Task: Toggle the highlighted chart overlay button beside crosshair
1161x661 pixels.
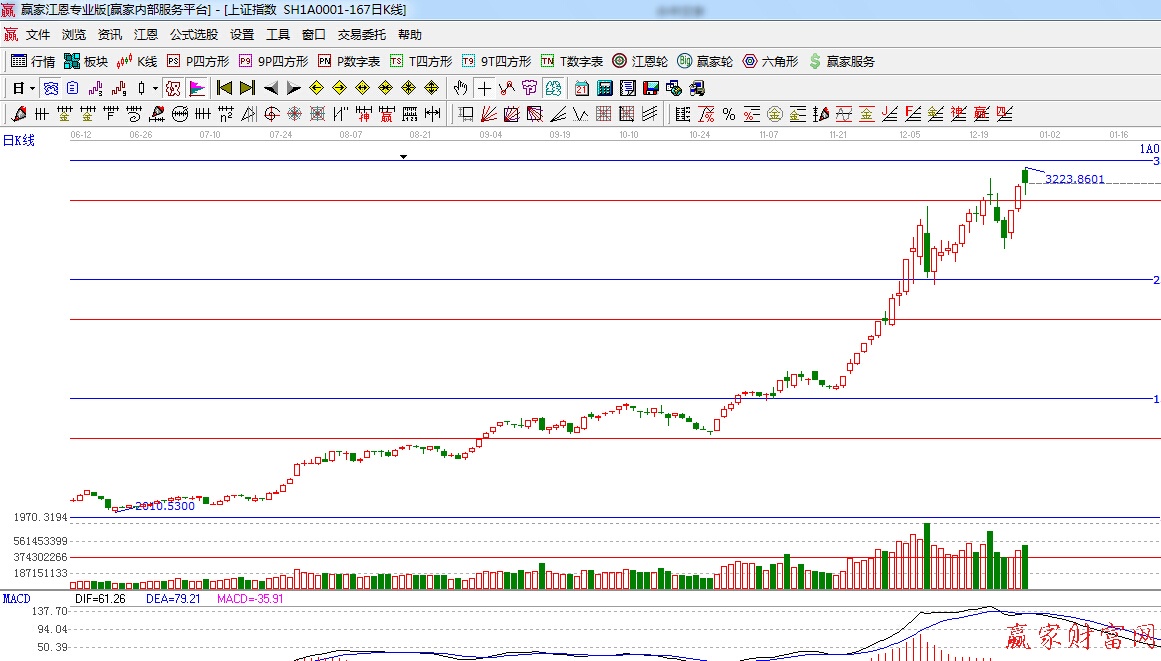Action: pos(552,88)
